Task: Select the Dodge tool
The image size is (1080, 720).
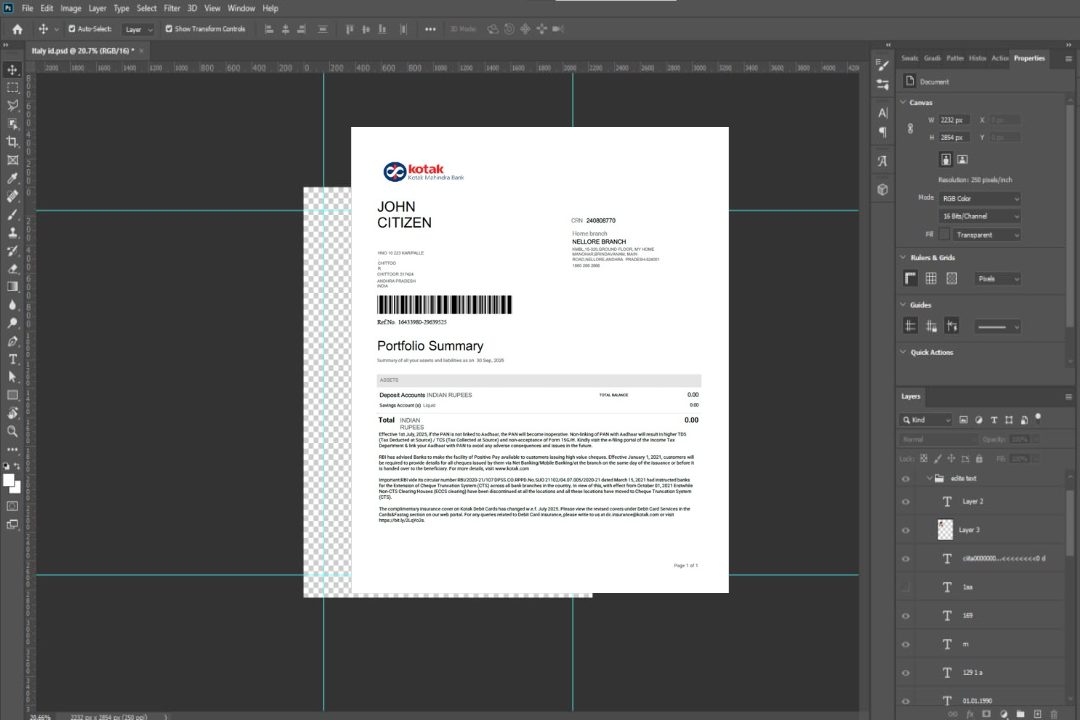Action: 12,322
